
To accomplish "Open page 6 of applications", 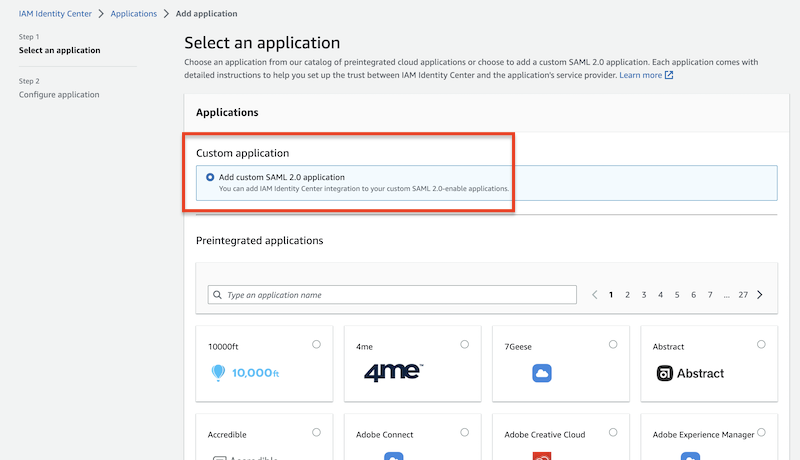I will [x=693, y=295].
